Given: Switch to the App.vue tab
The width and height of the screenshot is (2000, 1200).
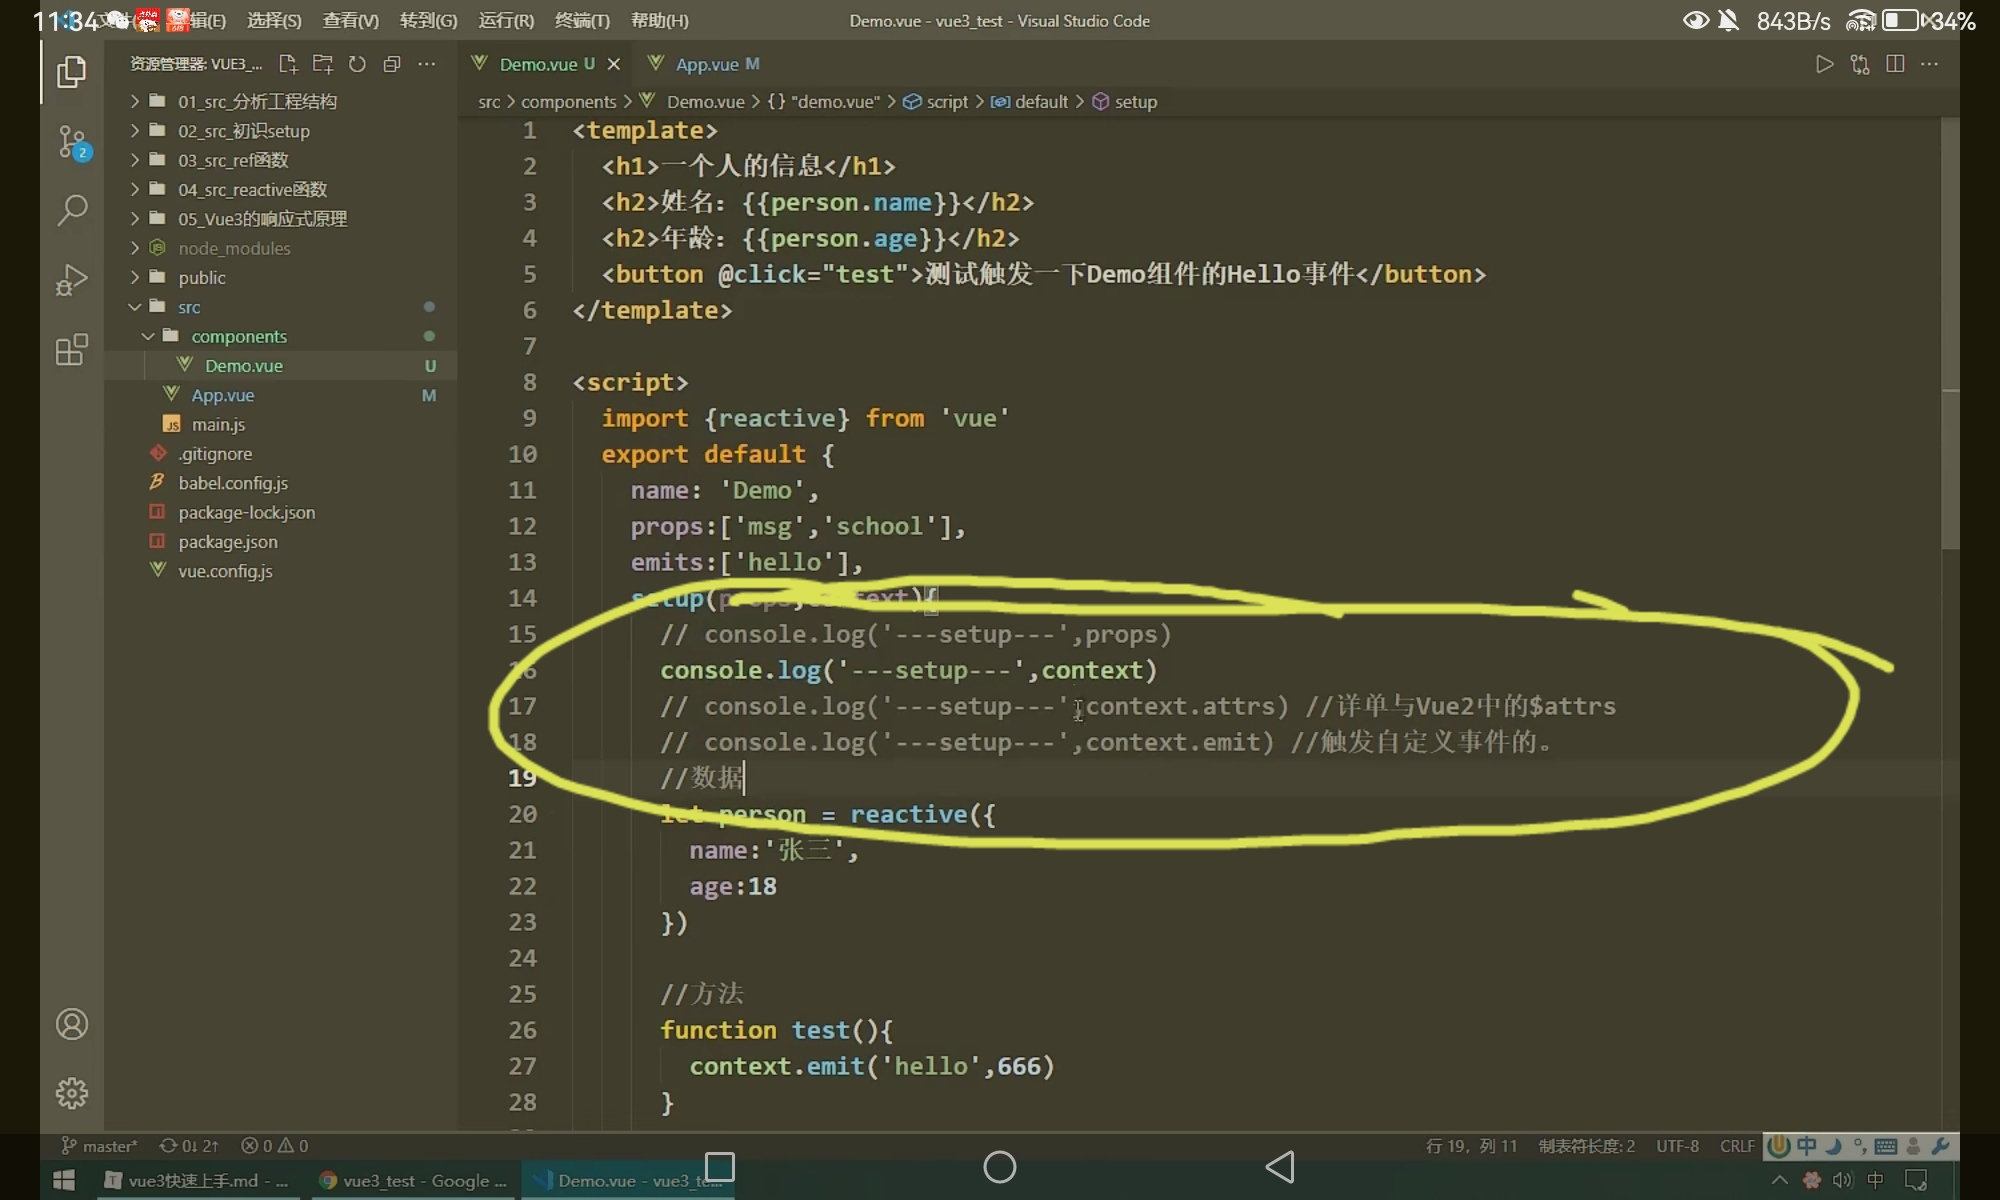Looking at the screenshot, I should click(706, 64).
